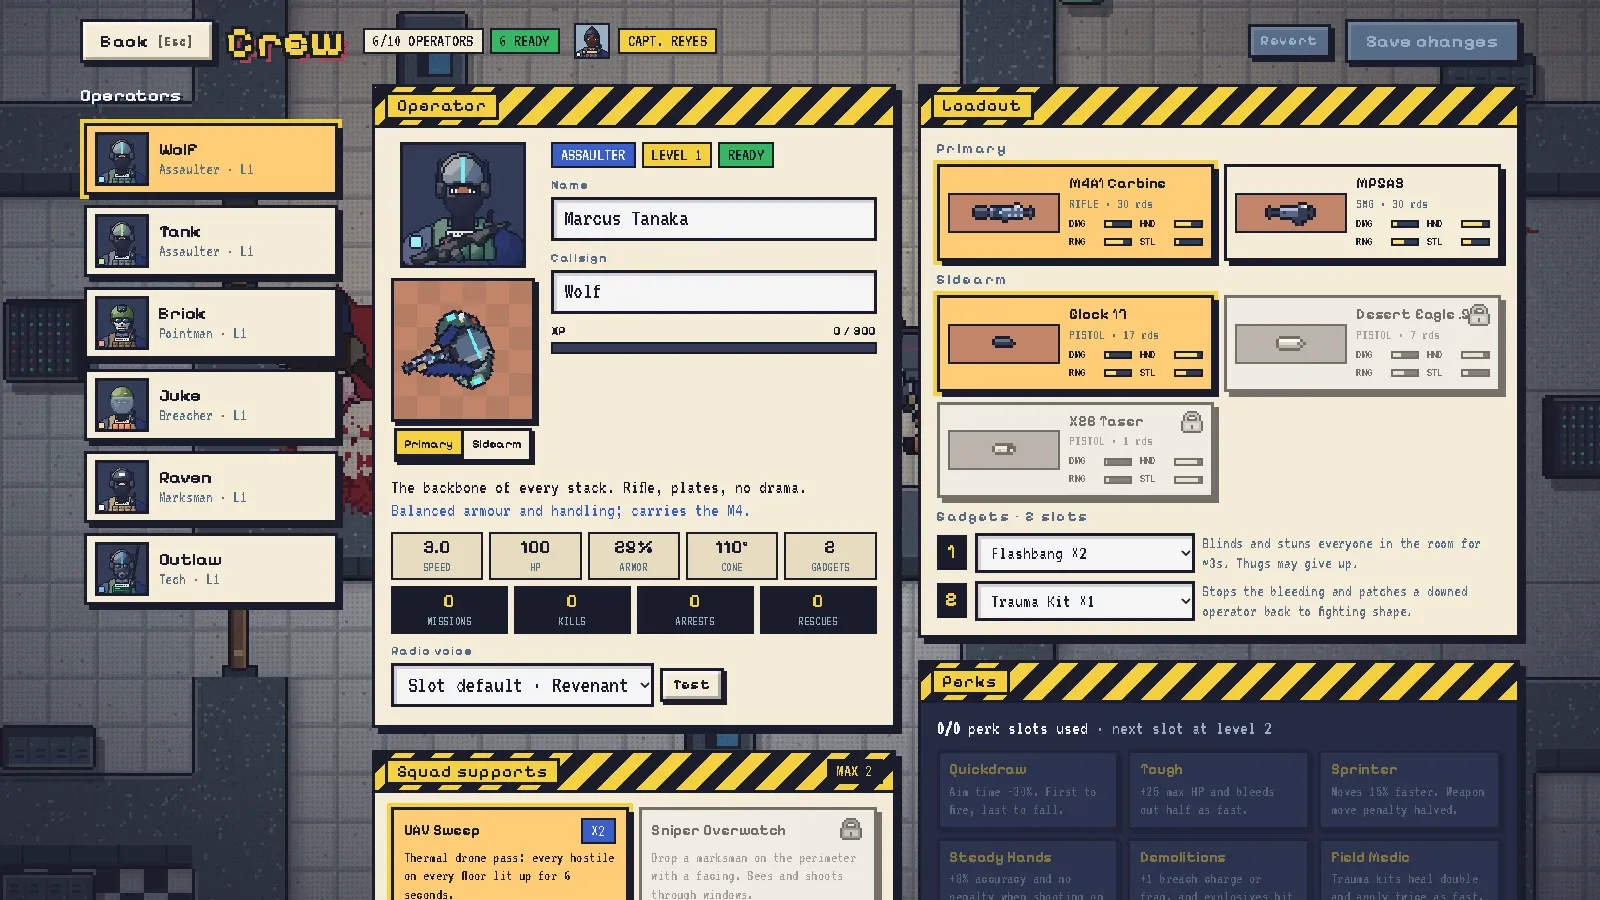Open Radio voice dropdown
1600x900 pixels.
pyautogui.click(x=522, y=685)
